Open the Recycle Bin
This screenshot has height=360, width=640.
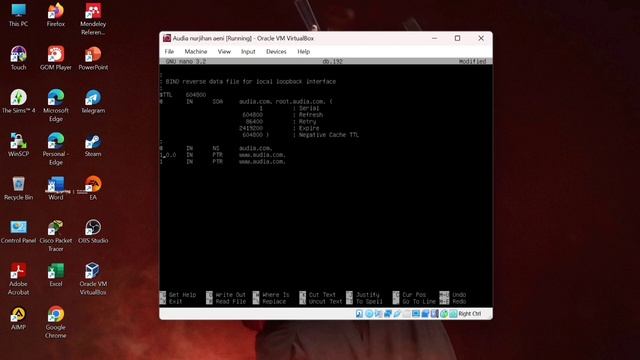(x=18, y=189)
